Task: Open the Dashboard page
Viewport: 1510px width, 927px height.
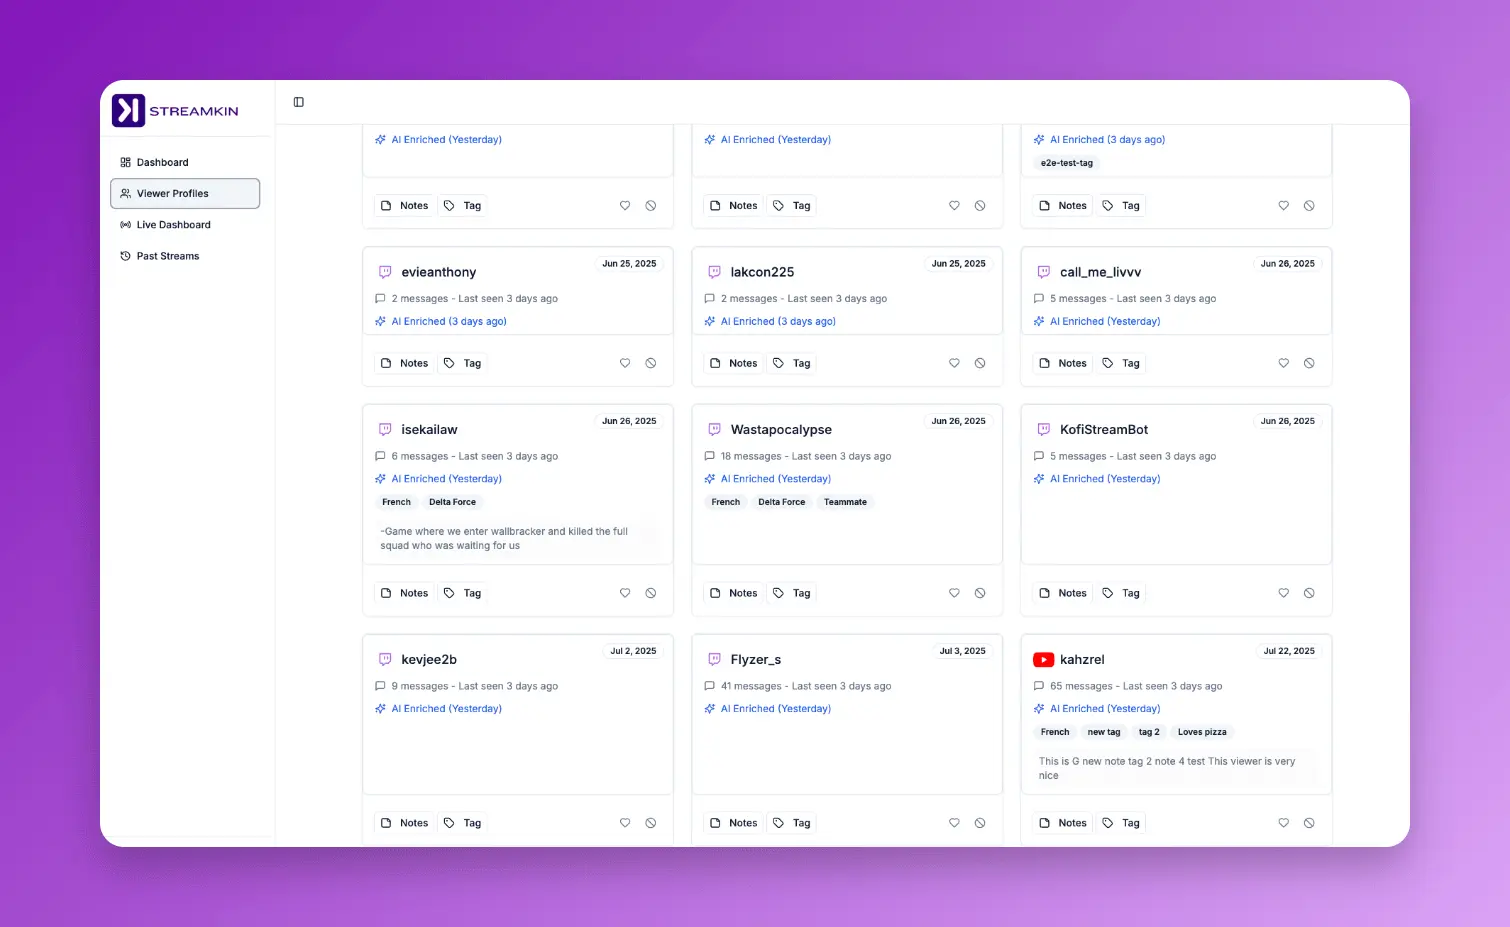Action: pos(185,162)
